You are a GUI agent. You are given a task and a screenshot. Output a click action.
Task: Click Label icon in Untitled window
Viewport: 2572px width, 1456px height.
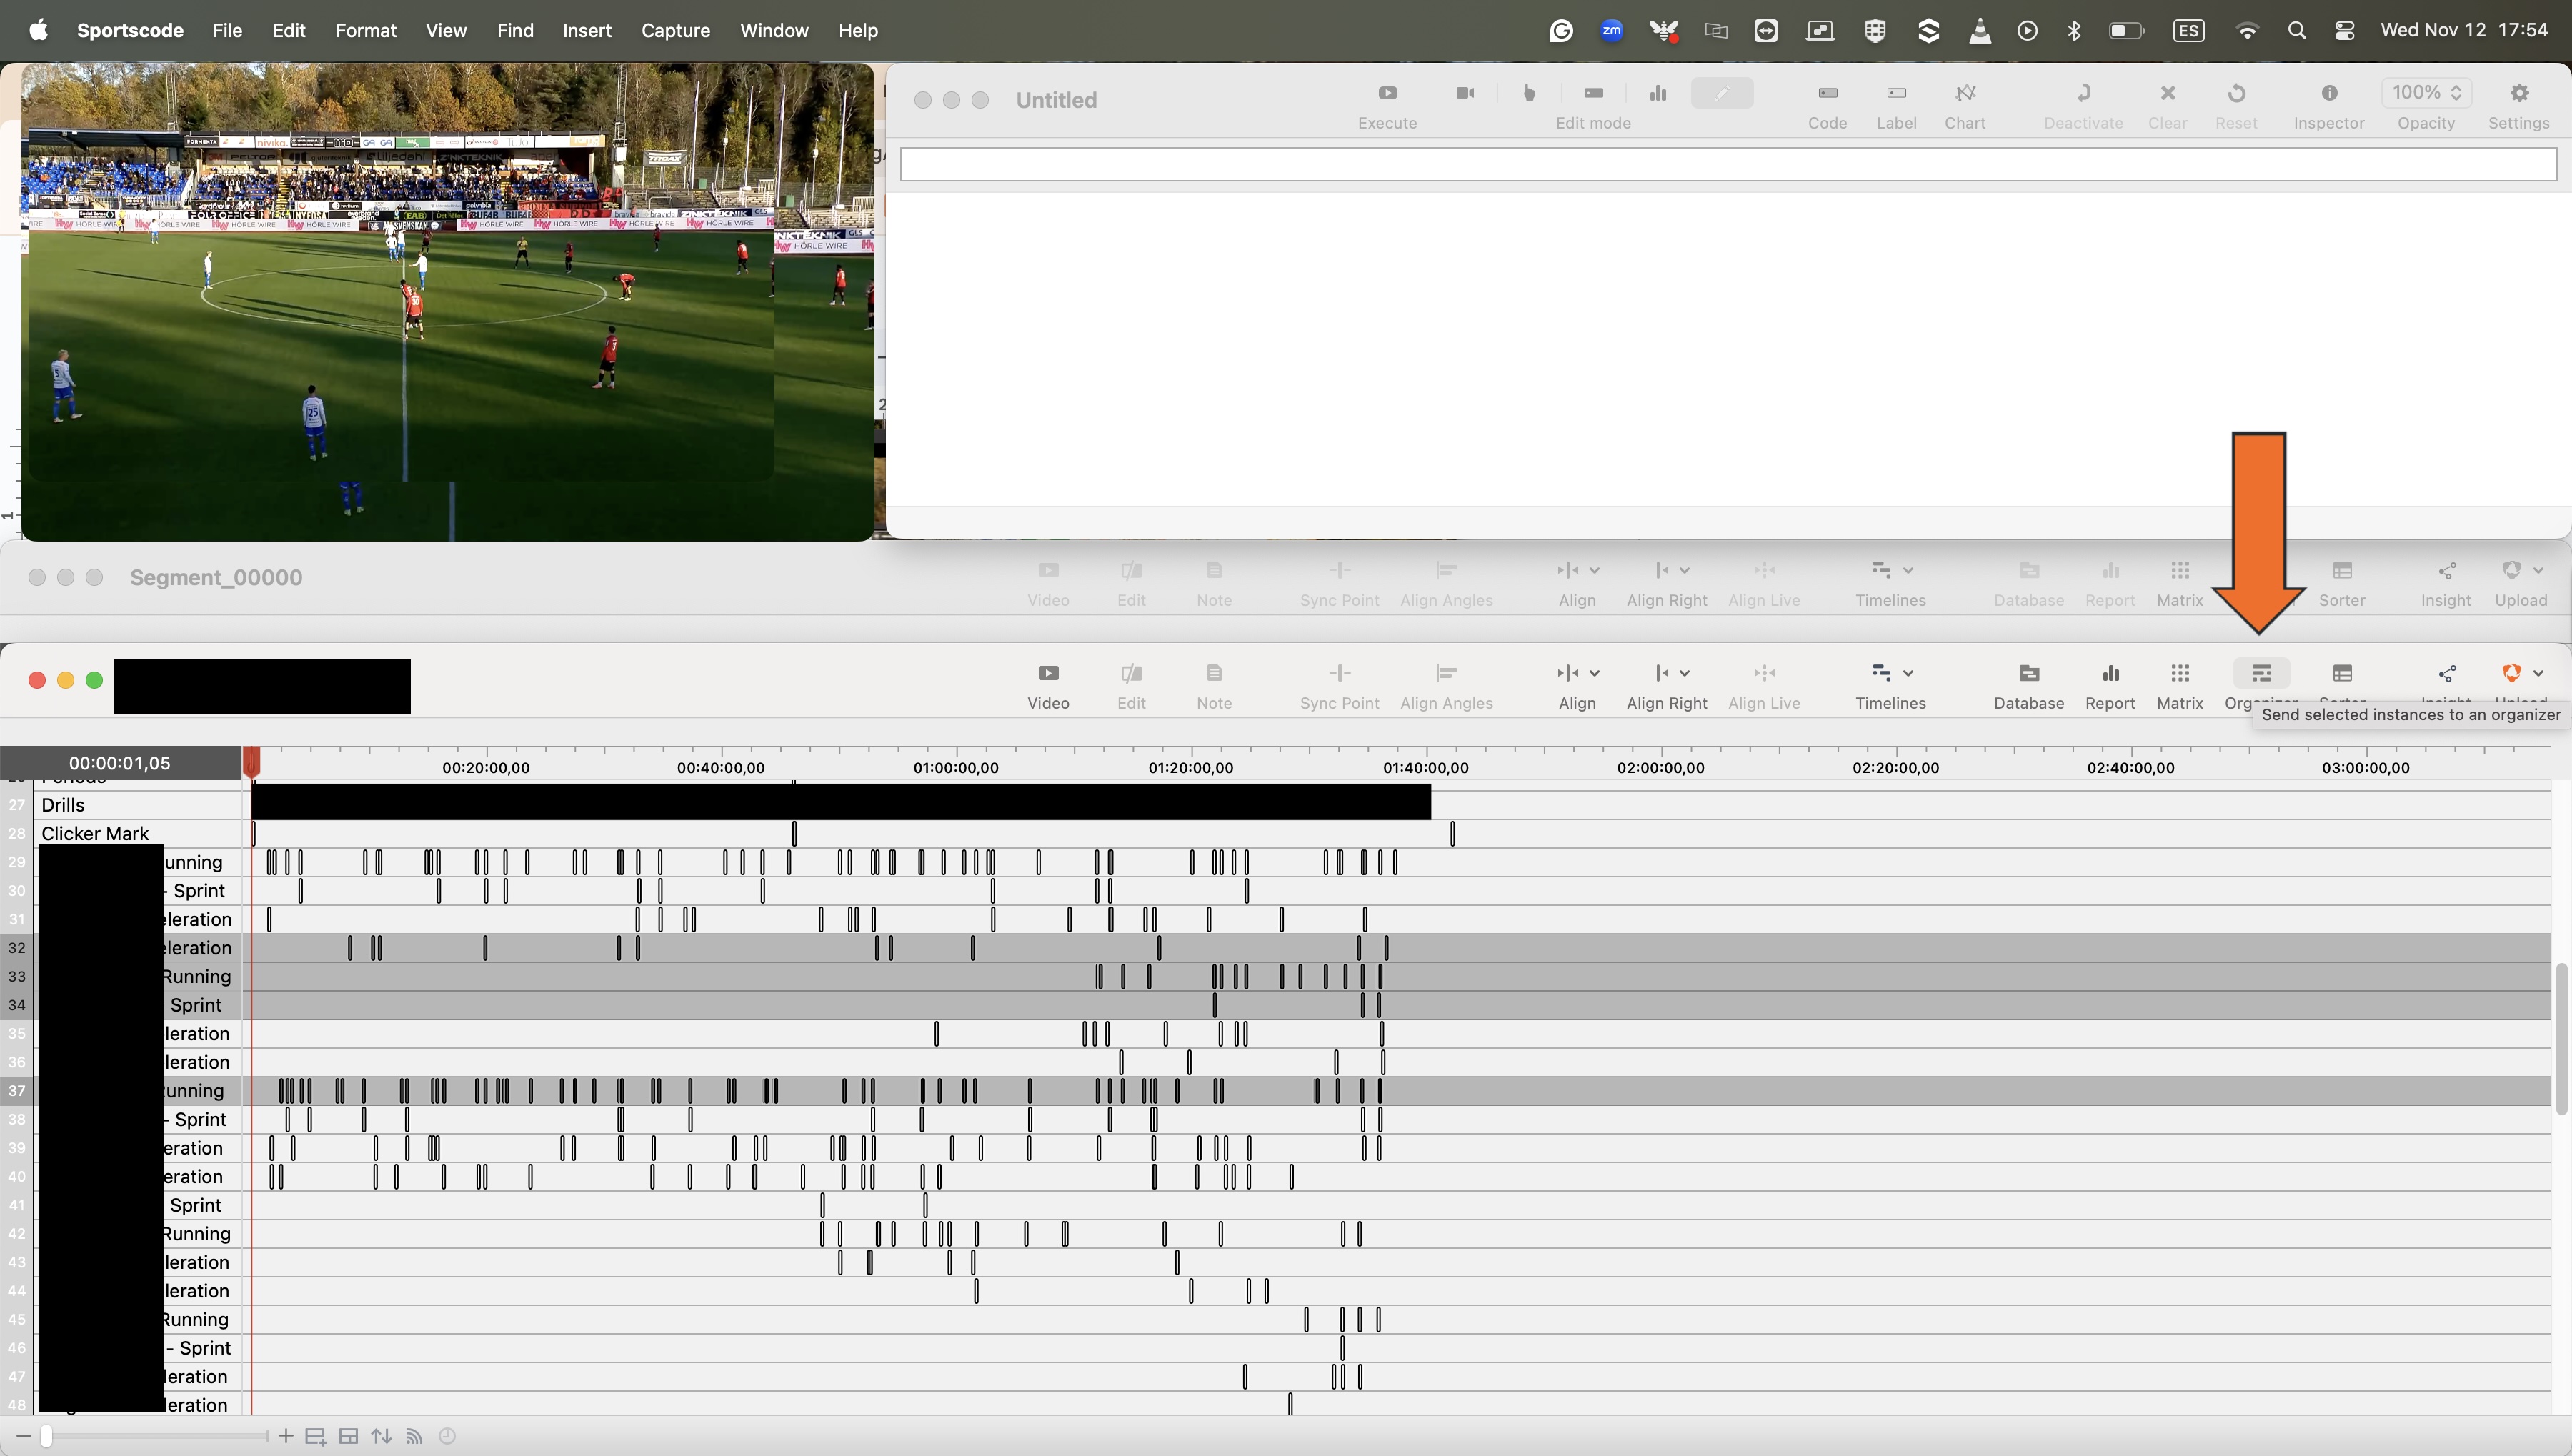click(1896, 93)
